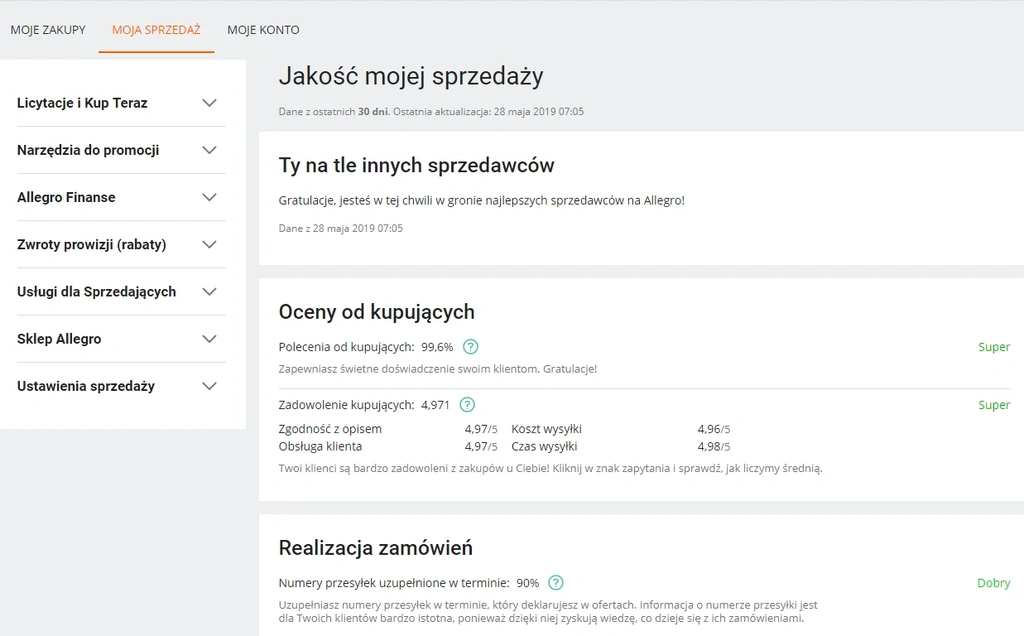Open Ustawienia sprzedaży menu label
The width and height of the screenshot is (1024, 636).
(x=86, y=386)
